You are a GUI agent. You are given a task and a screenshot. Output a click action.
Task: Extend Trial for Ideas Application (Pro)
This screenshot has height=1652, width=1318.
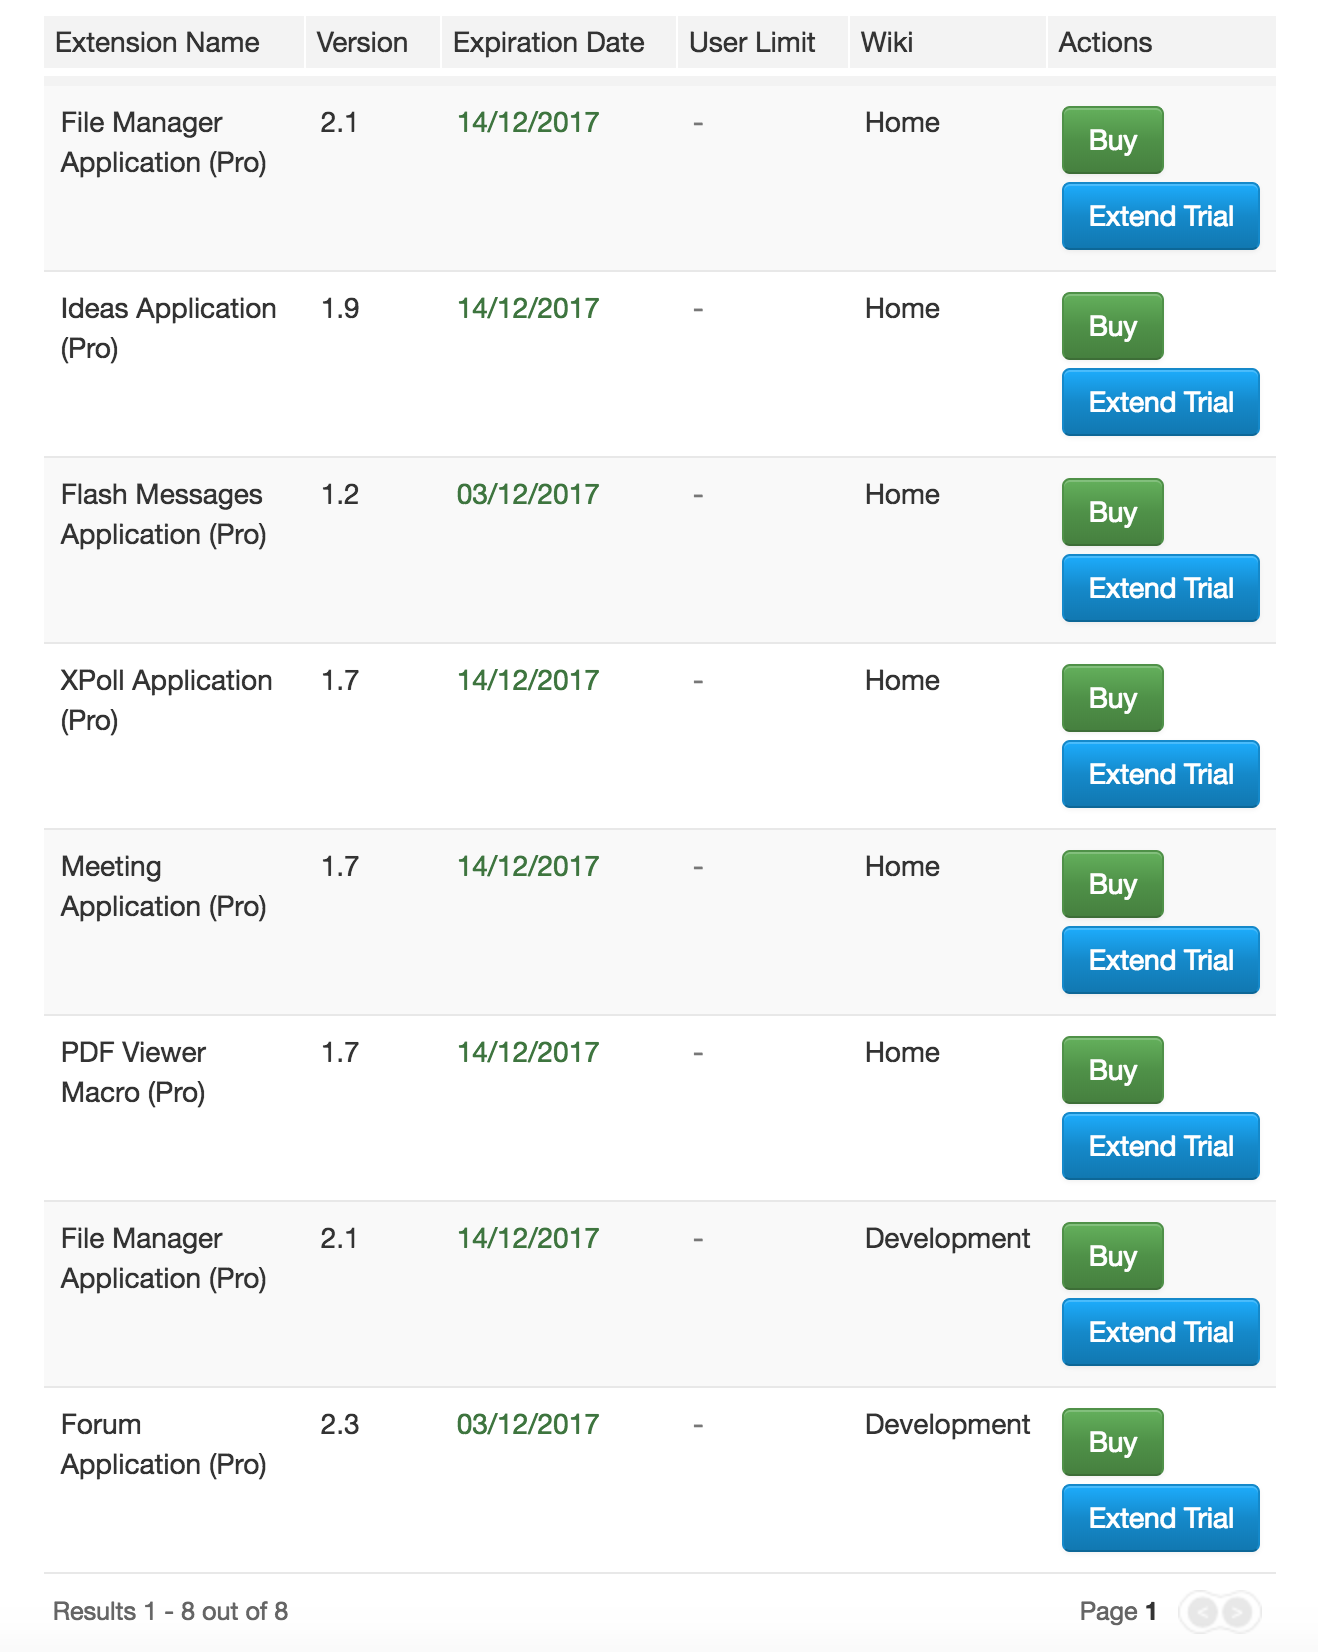click(1159, 402)
